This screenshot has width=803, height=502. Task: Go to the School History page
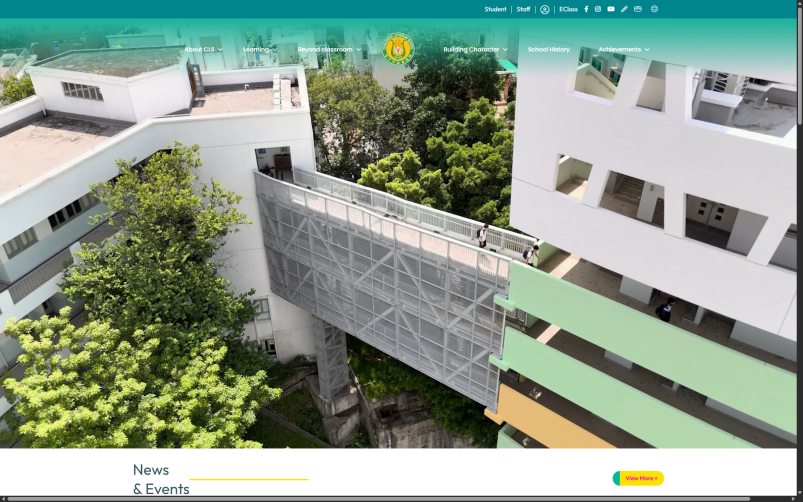[548, 49]
